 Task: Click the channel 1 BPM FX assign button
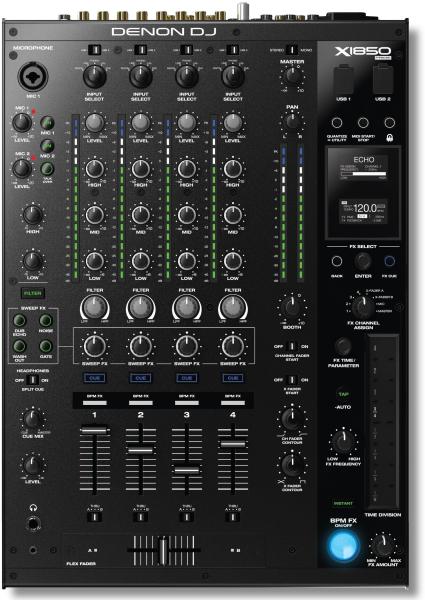coord(94,403)
